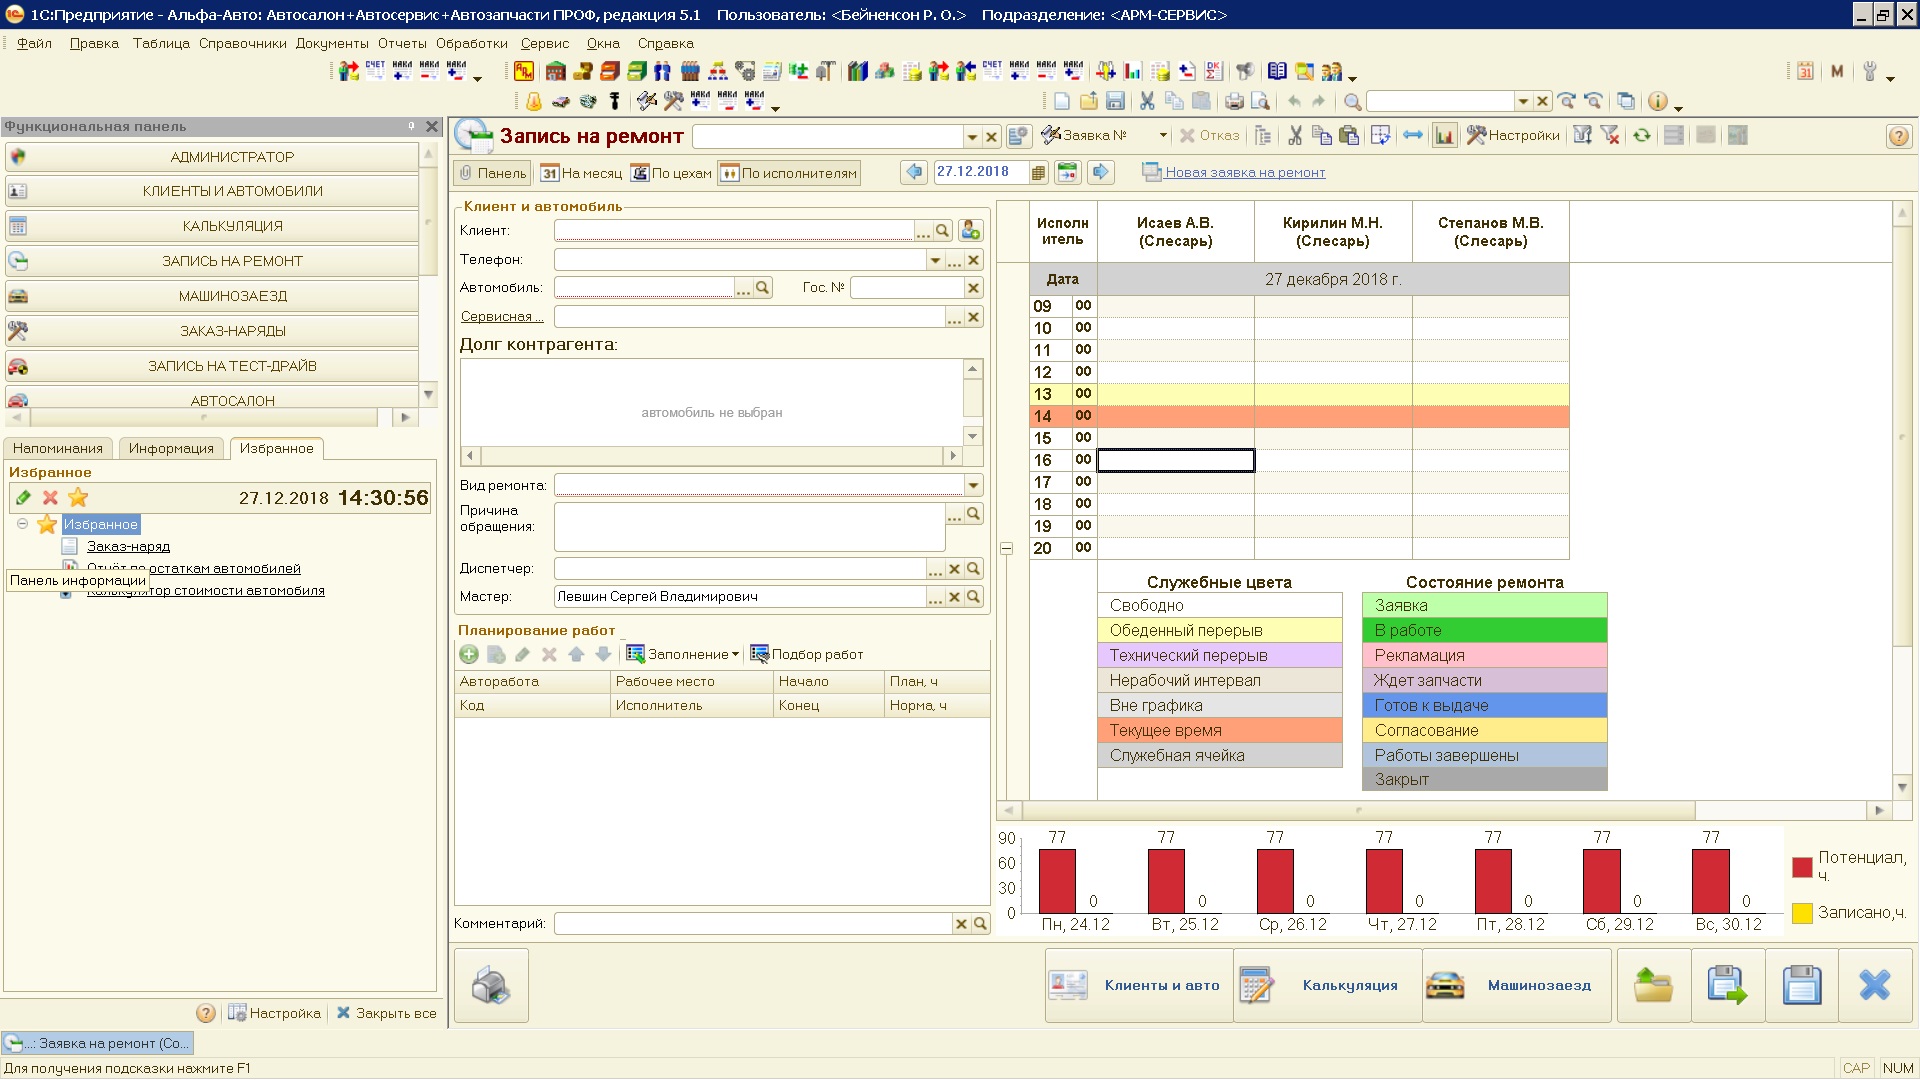Toggle the По цехам view mode
This screenshot has width=1920, height=1080.
point(671,173)
